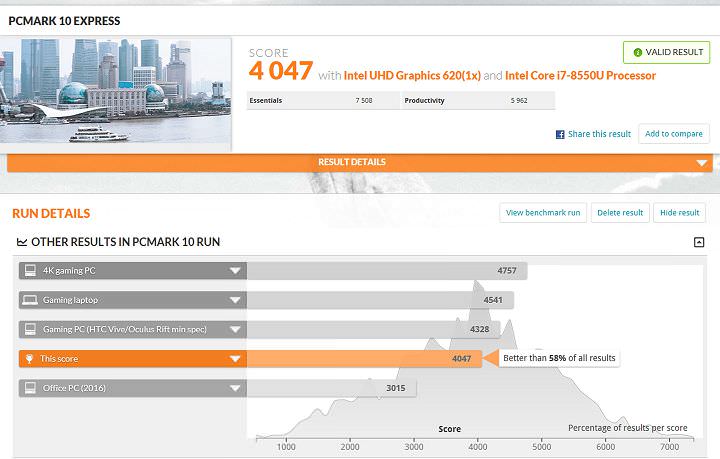Screen dimensions: 720x459
Task: Open the Office PC (2016) dropdown arrow
Action: [x=235, y=388]
